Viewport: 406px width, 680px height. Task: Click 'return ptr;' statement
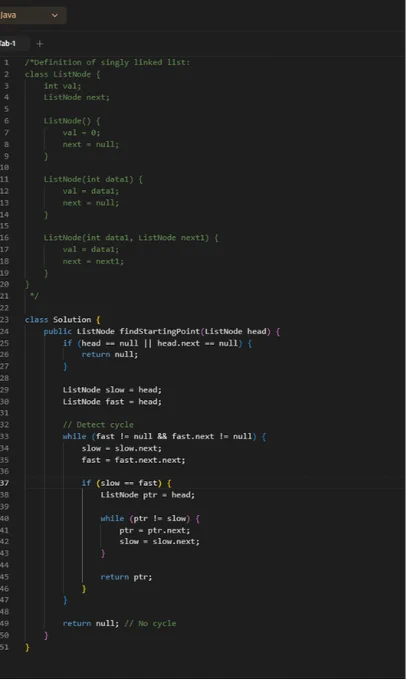[126, 577]
